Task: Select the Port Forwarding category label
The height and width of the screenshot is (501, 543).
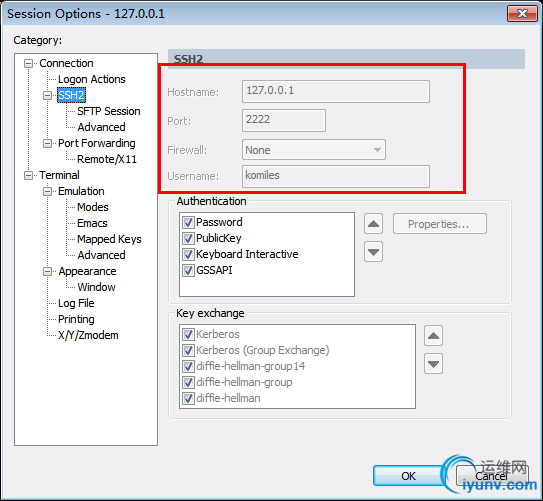Action: pos(97,143)
